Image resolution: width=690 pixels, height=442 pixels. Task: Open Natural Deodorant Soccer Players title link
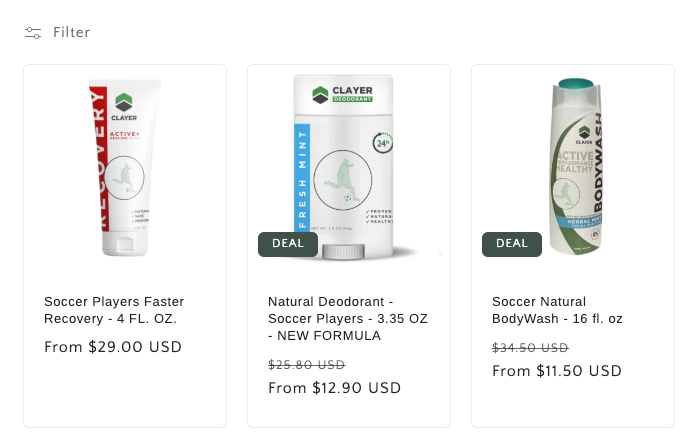348,318
